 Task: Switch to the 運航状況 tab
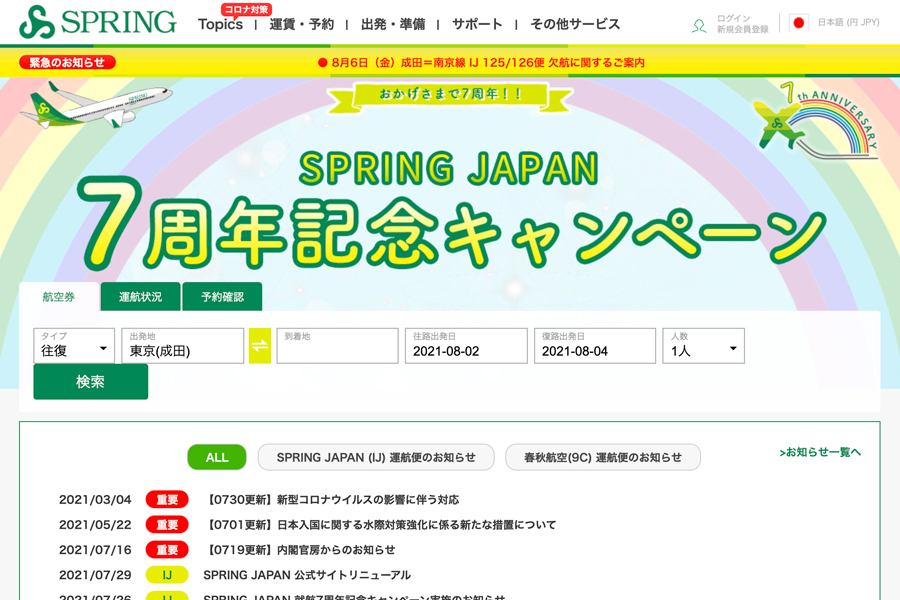coord(141,297)
